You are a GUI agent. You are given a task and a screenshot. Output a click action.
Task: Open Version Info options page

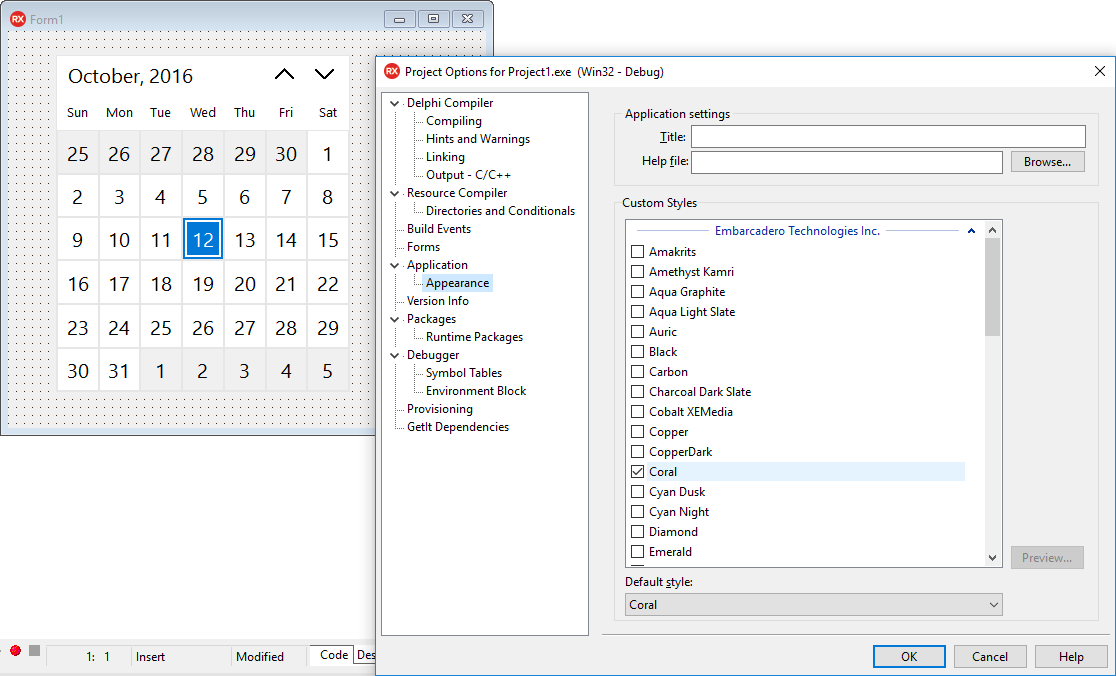click(437, 301)
